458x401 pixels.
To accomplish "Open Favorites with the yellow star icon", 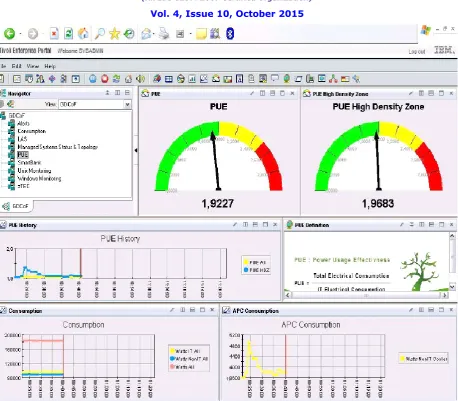I will [x=114, y=33].
